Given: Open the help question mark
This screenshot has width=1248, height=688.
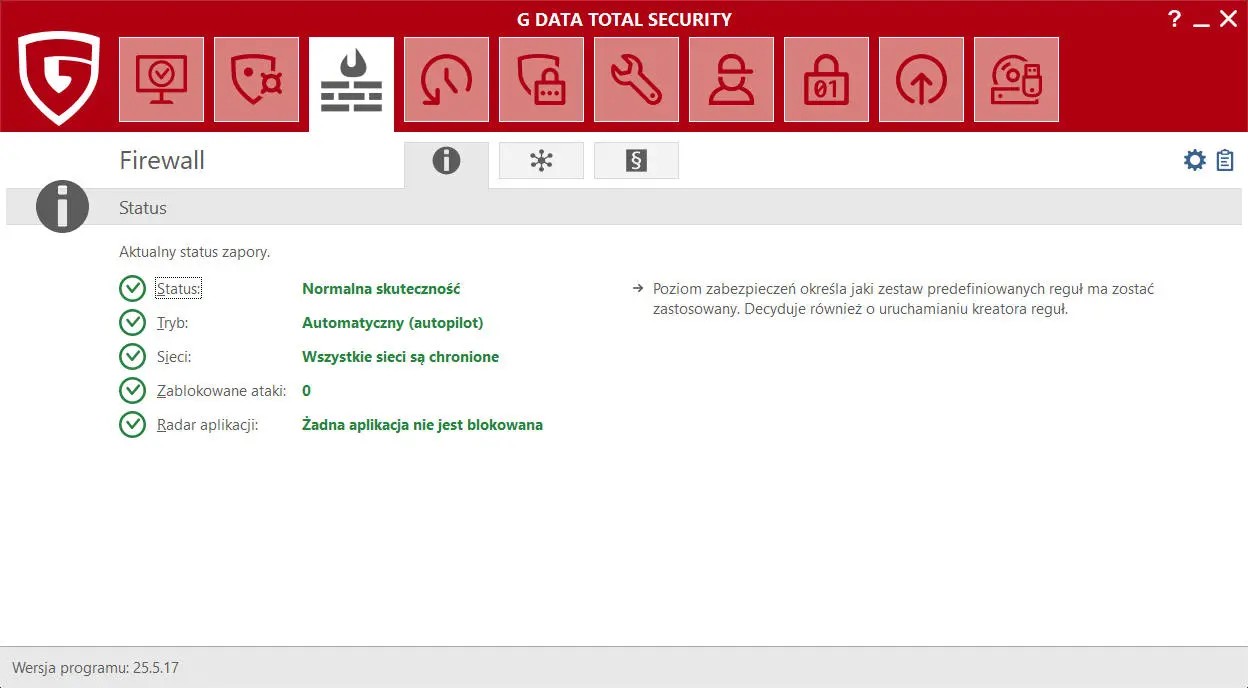Looking at the screenshot, I should [x=1174, y=18].
